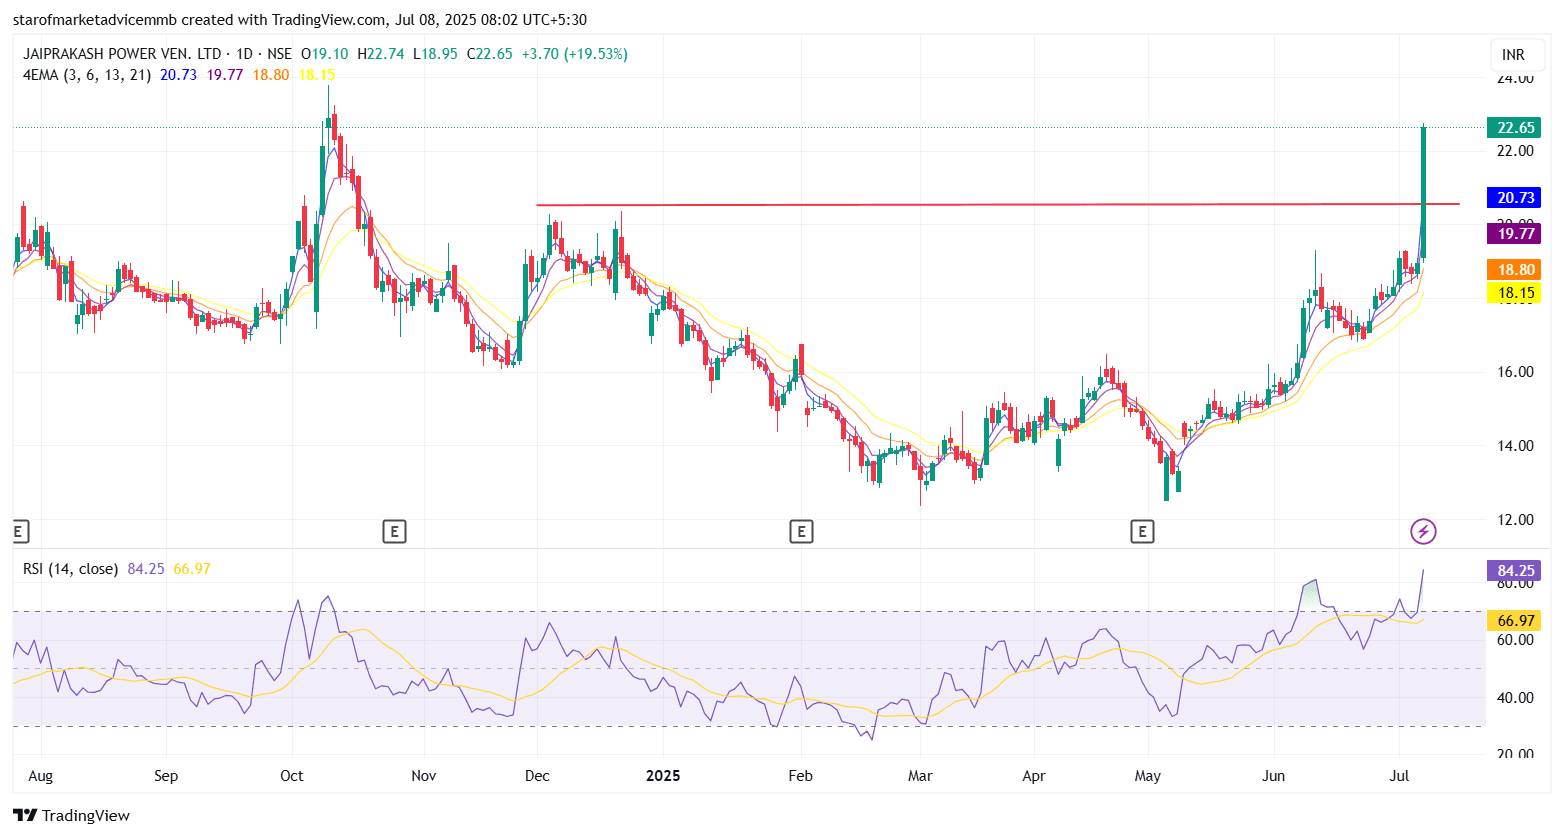Click the Jun label on the time axis
The width and height of the screenshot is (1564, 837).
click(x=1274, y=776)
